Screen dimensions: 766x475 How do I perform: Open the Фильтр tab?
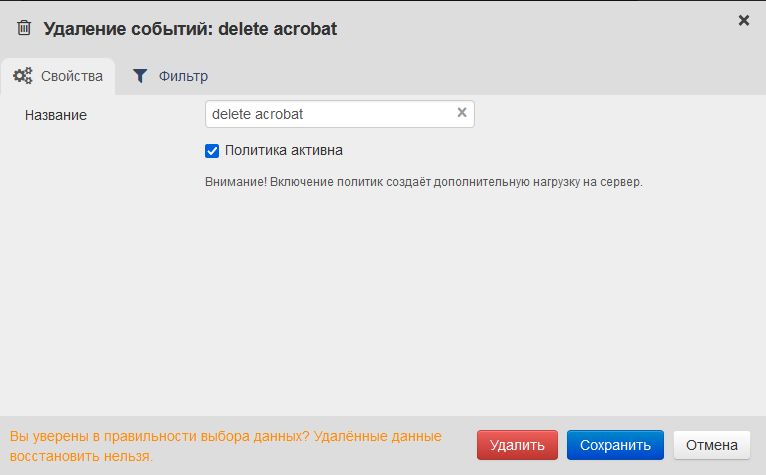click(x=183, y=76)
